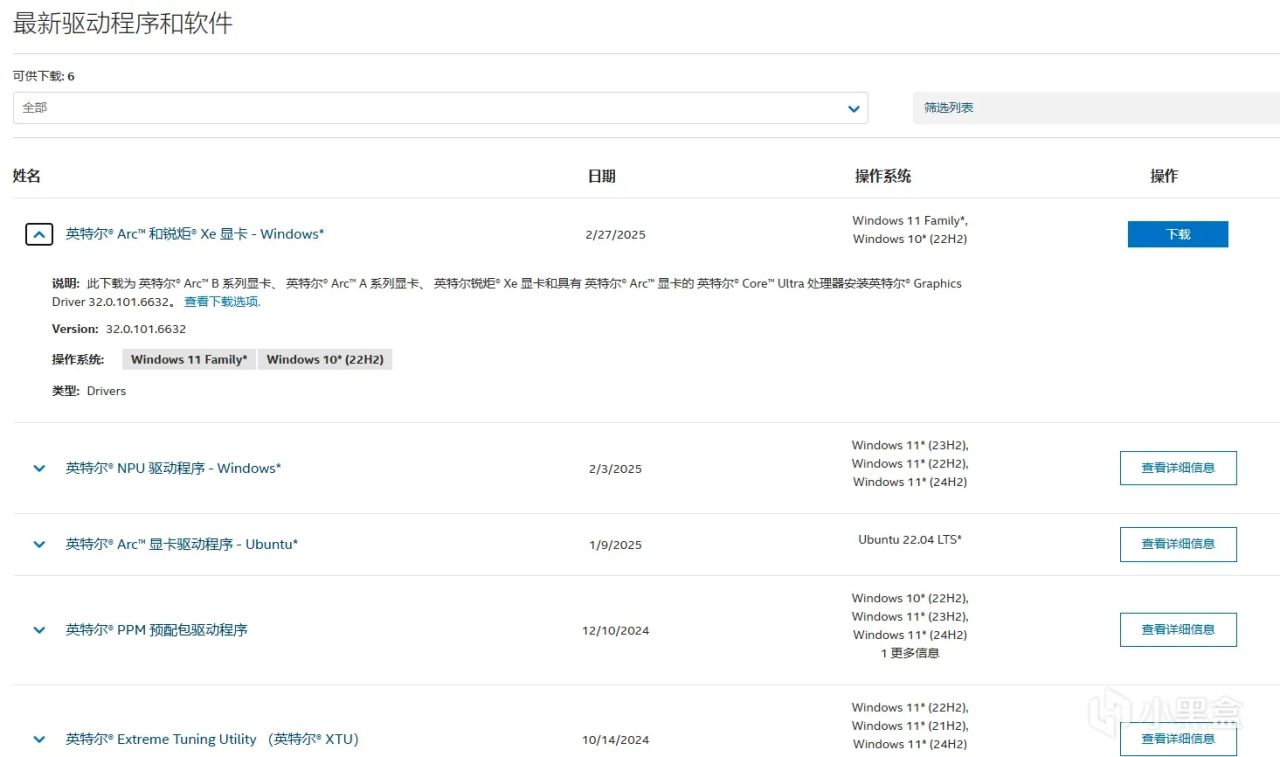The height and width of the screenshot is (757, 1280).
Task: Click the 查看下载选项 link
Action: pos(222,302)
